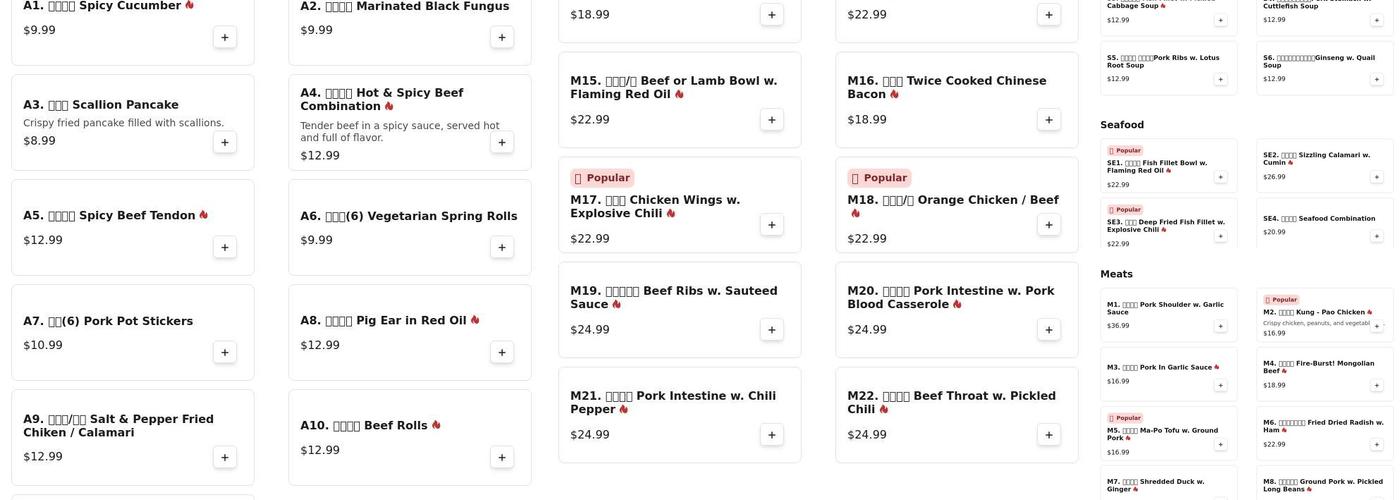
Task: Click plus for M20 Pork Intestine Casserole
Action: coord(1049,330)
